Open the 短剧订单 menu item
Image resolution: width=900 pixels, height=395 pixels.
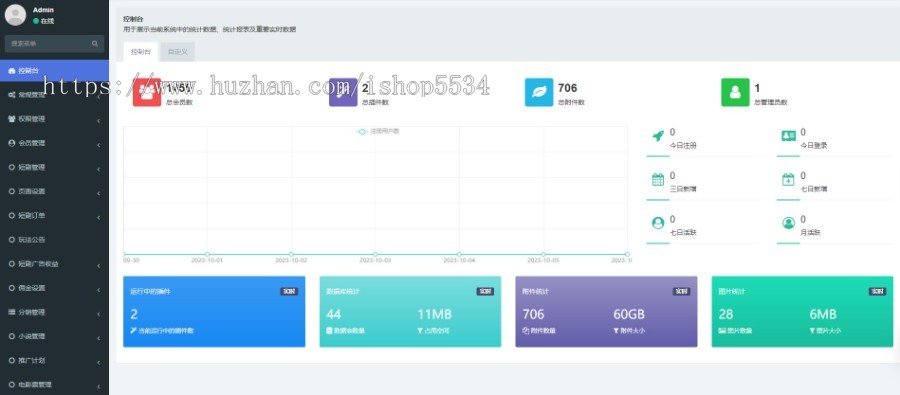click(x=54, y=215)
